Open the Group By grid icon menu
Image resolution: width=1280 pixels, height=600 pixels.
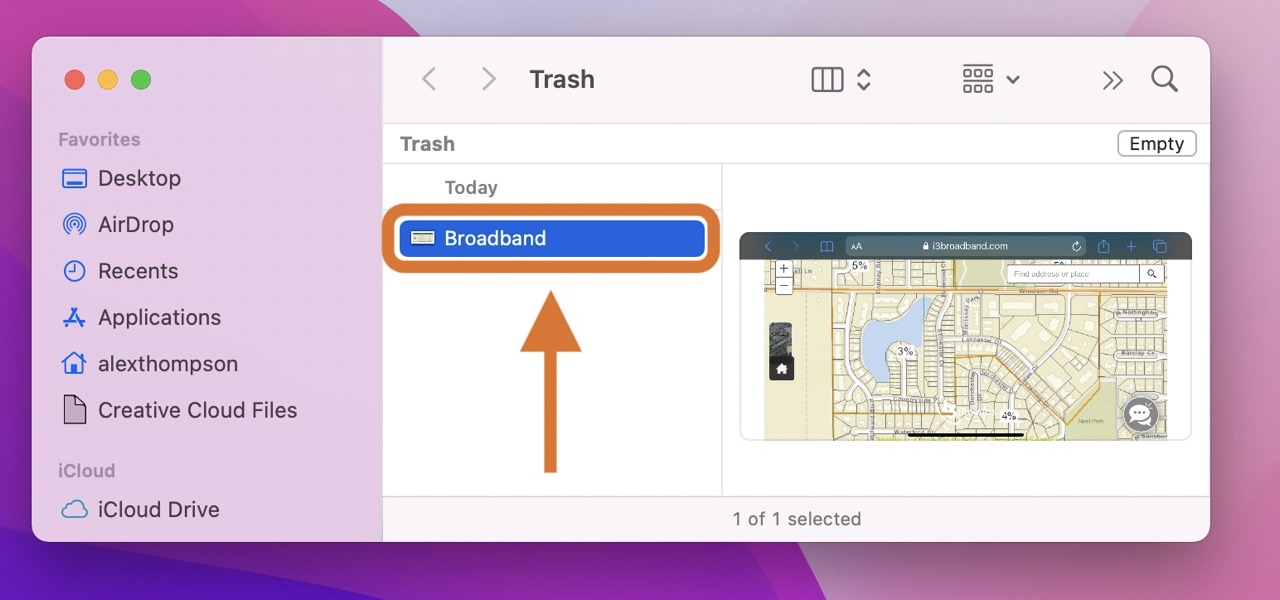978,79
